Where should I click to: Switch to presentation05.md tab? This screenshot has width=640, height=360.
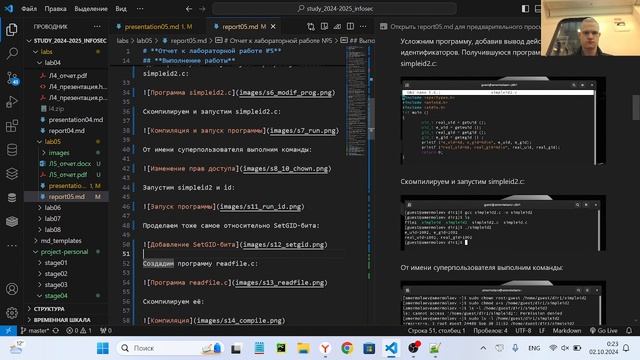[158, 27]
